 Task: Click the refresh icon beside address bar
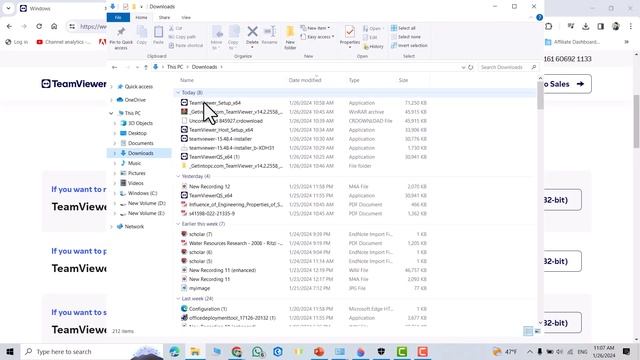pyautogui.click(x=471, y=67)
